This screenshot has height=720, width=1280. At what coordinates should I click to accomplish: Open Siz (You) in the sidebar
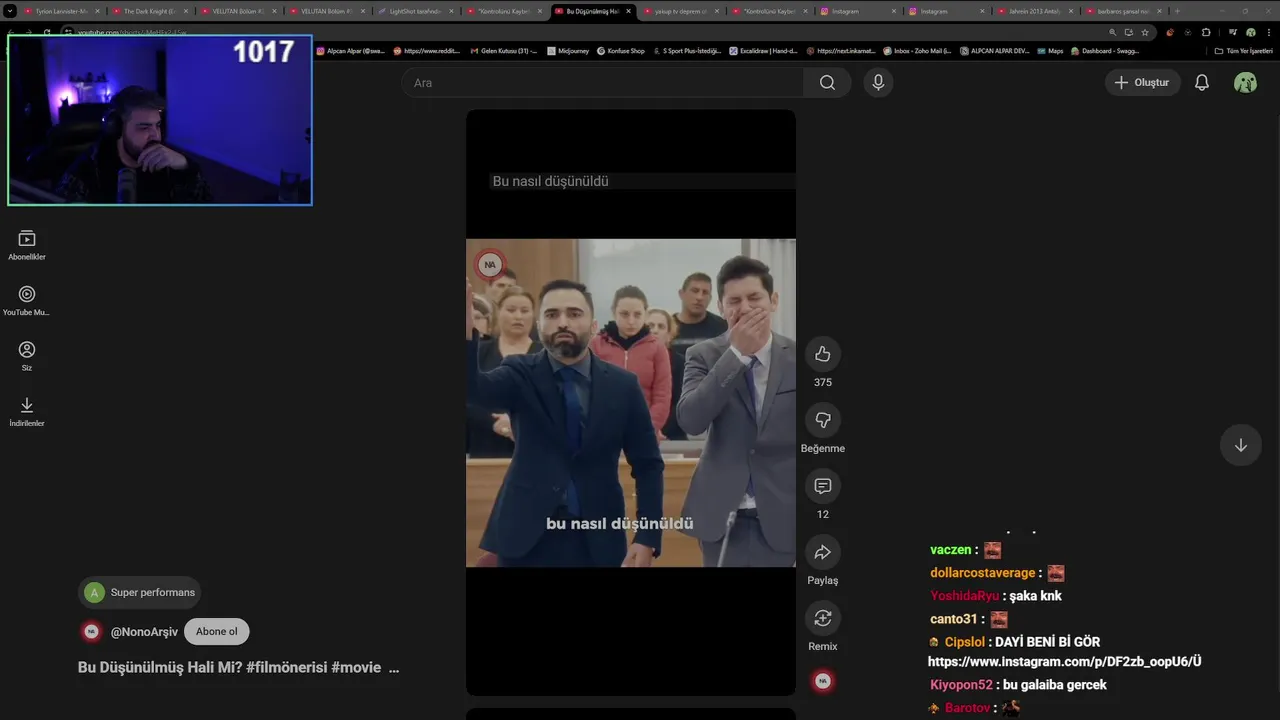[x=27, y=356]
